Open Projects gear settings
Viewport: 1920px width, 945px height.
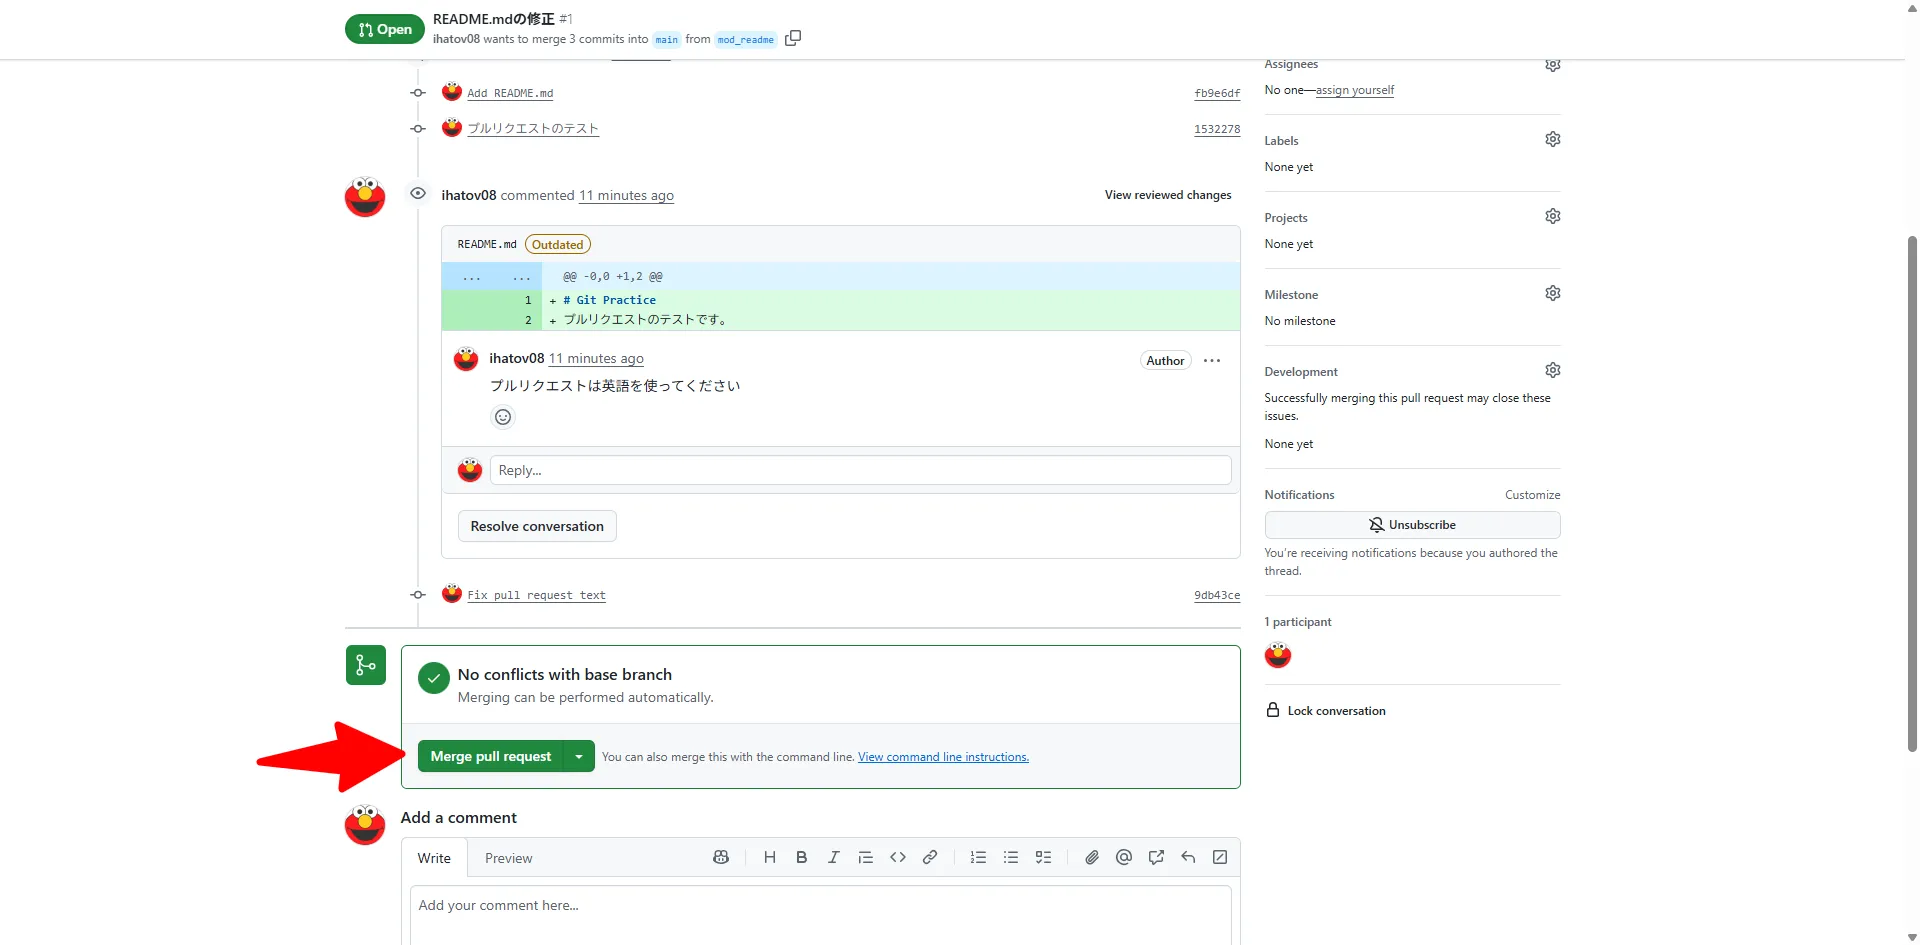click(1552, 216)
